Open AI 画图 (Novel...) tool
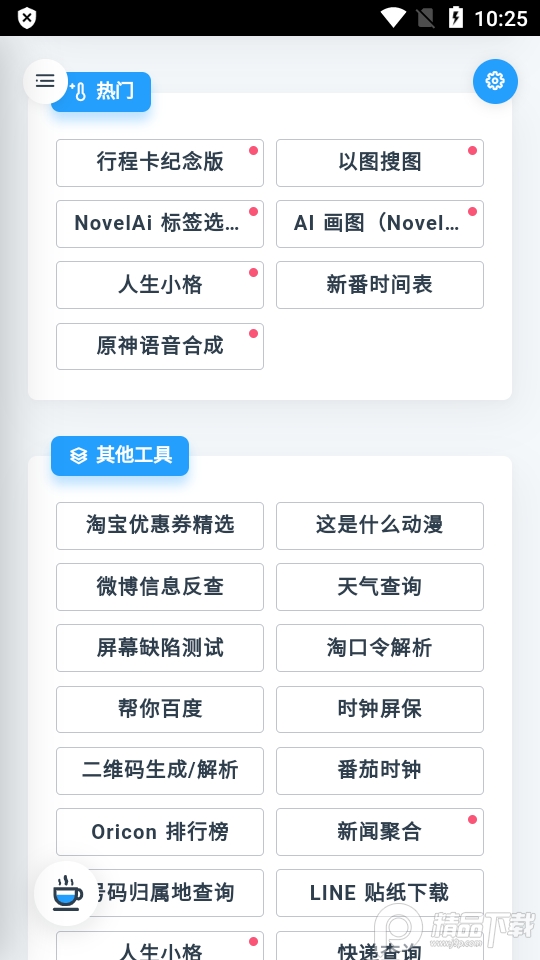The width and height of the screenshot is (540, 960). 380,224
